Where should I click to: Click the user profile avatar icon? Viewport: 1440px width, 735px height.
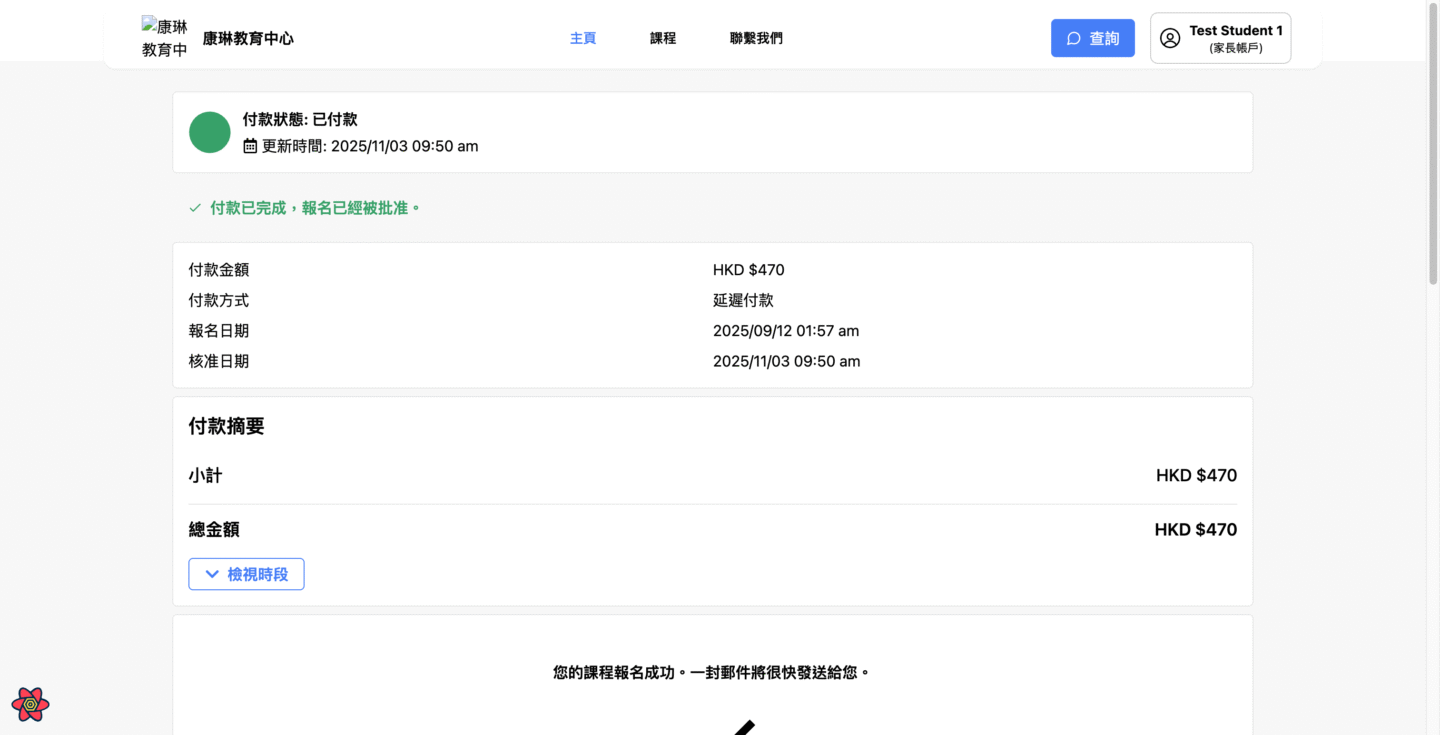click(x=1170, y=38)
